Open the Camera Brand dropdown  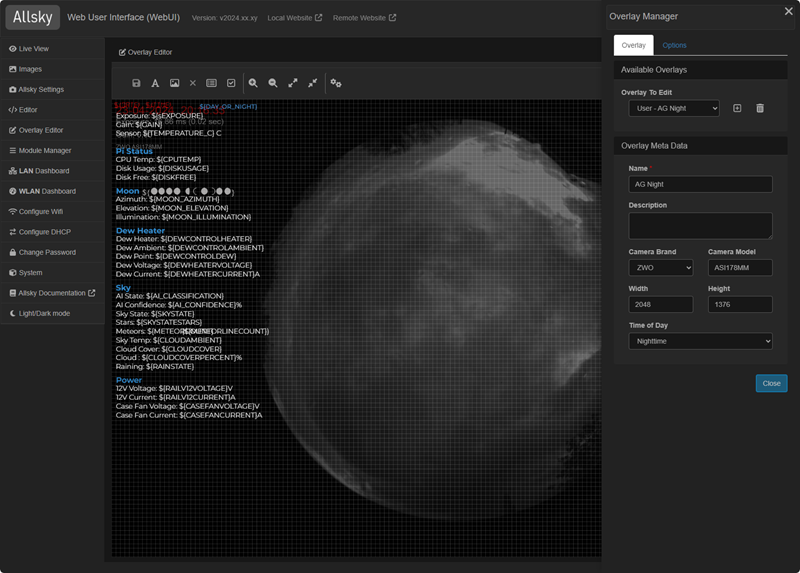click(661, 268)
